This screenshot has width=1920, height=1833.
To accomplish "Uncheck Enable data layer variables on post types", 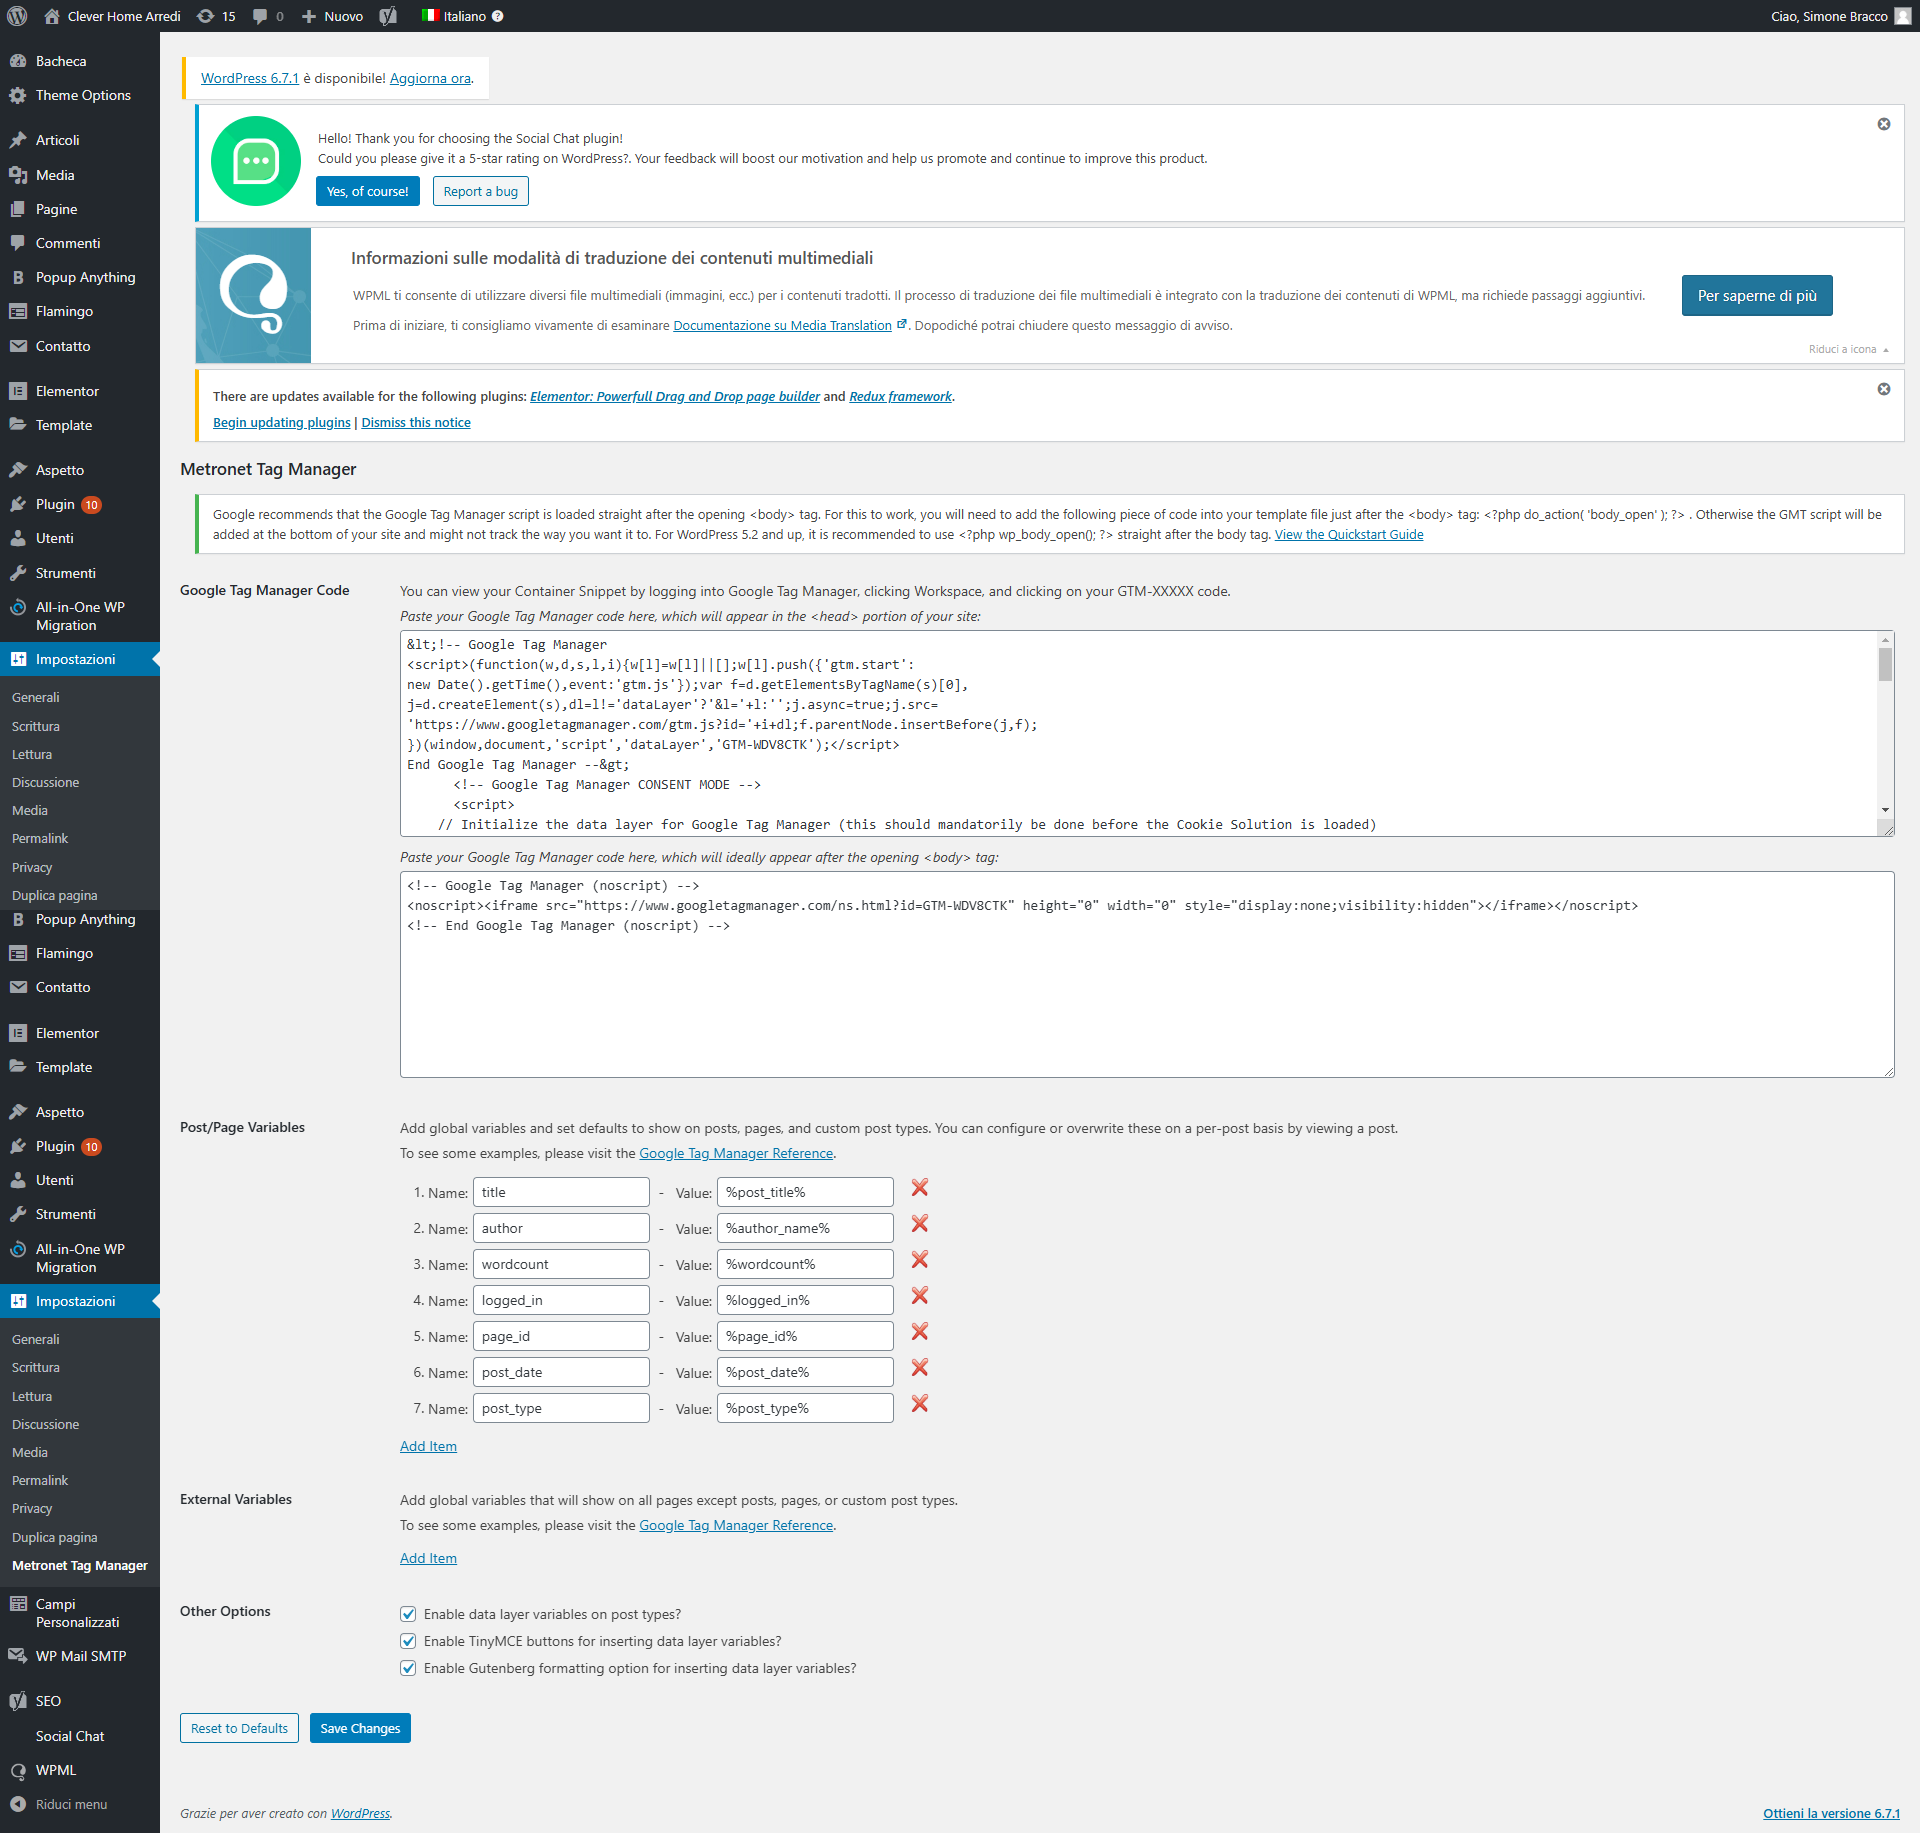I will [x=408, y=1614].
